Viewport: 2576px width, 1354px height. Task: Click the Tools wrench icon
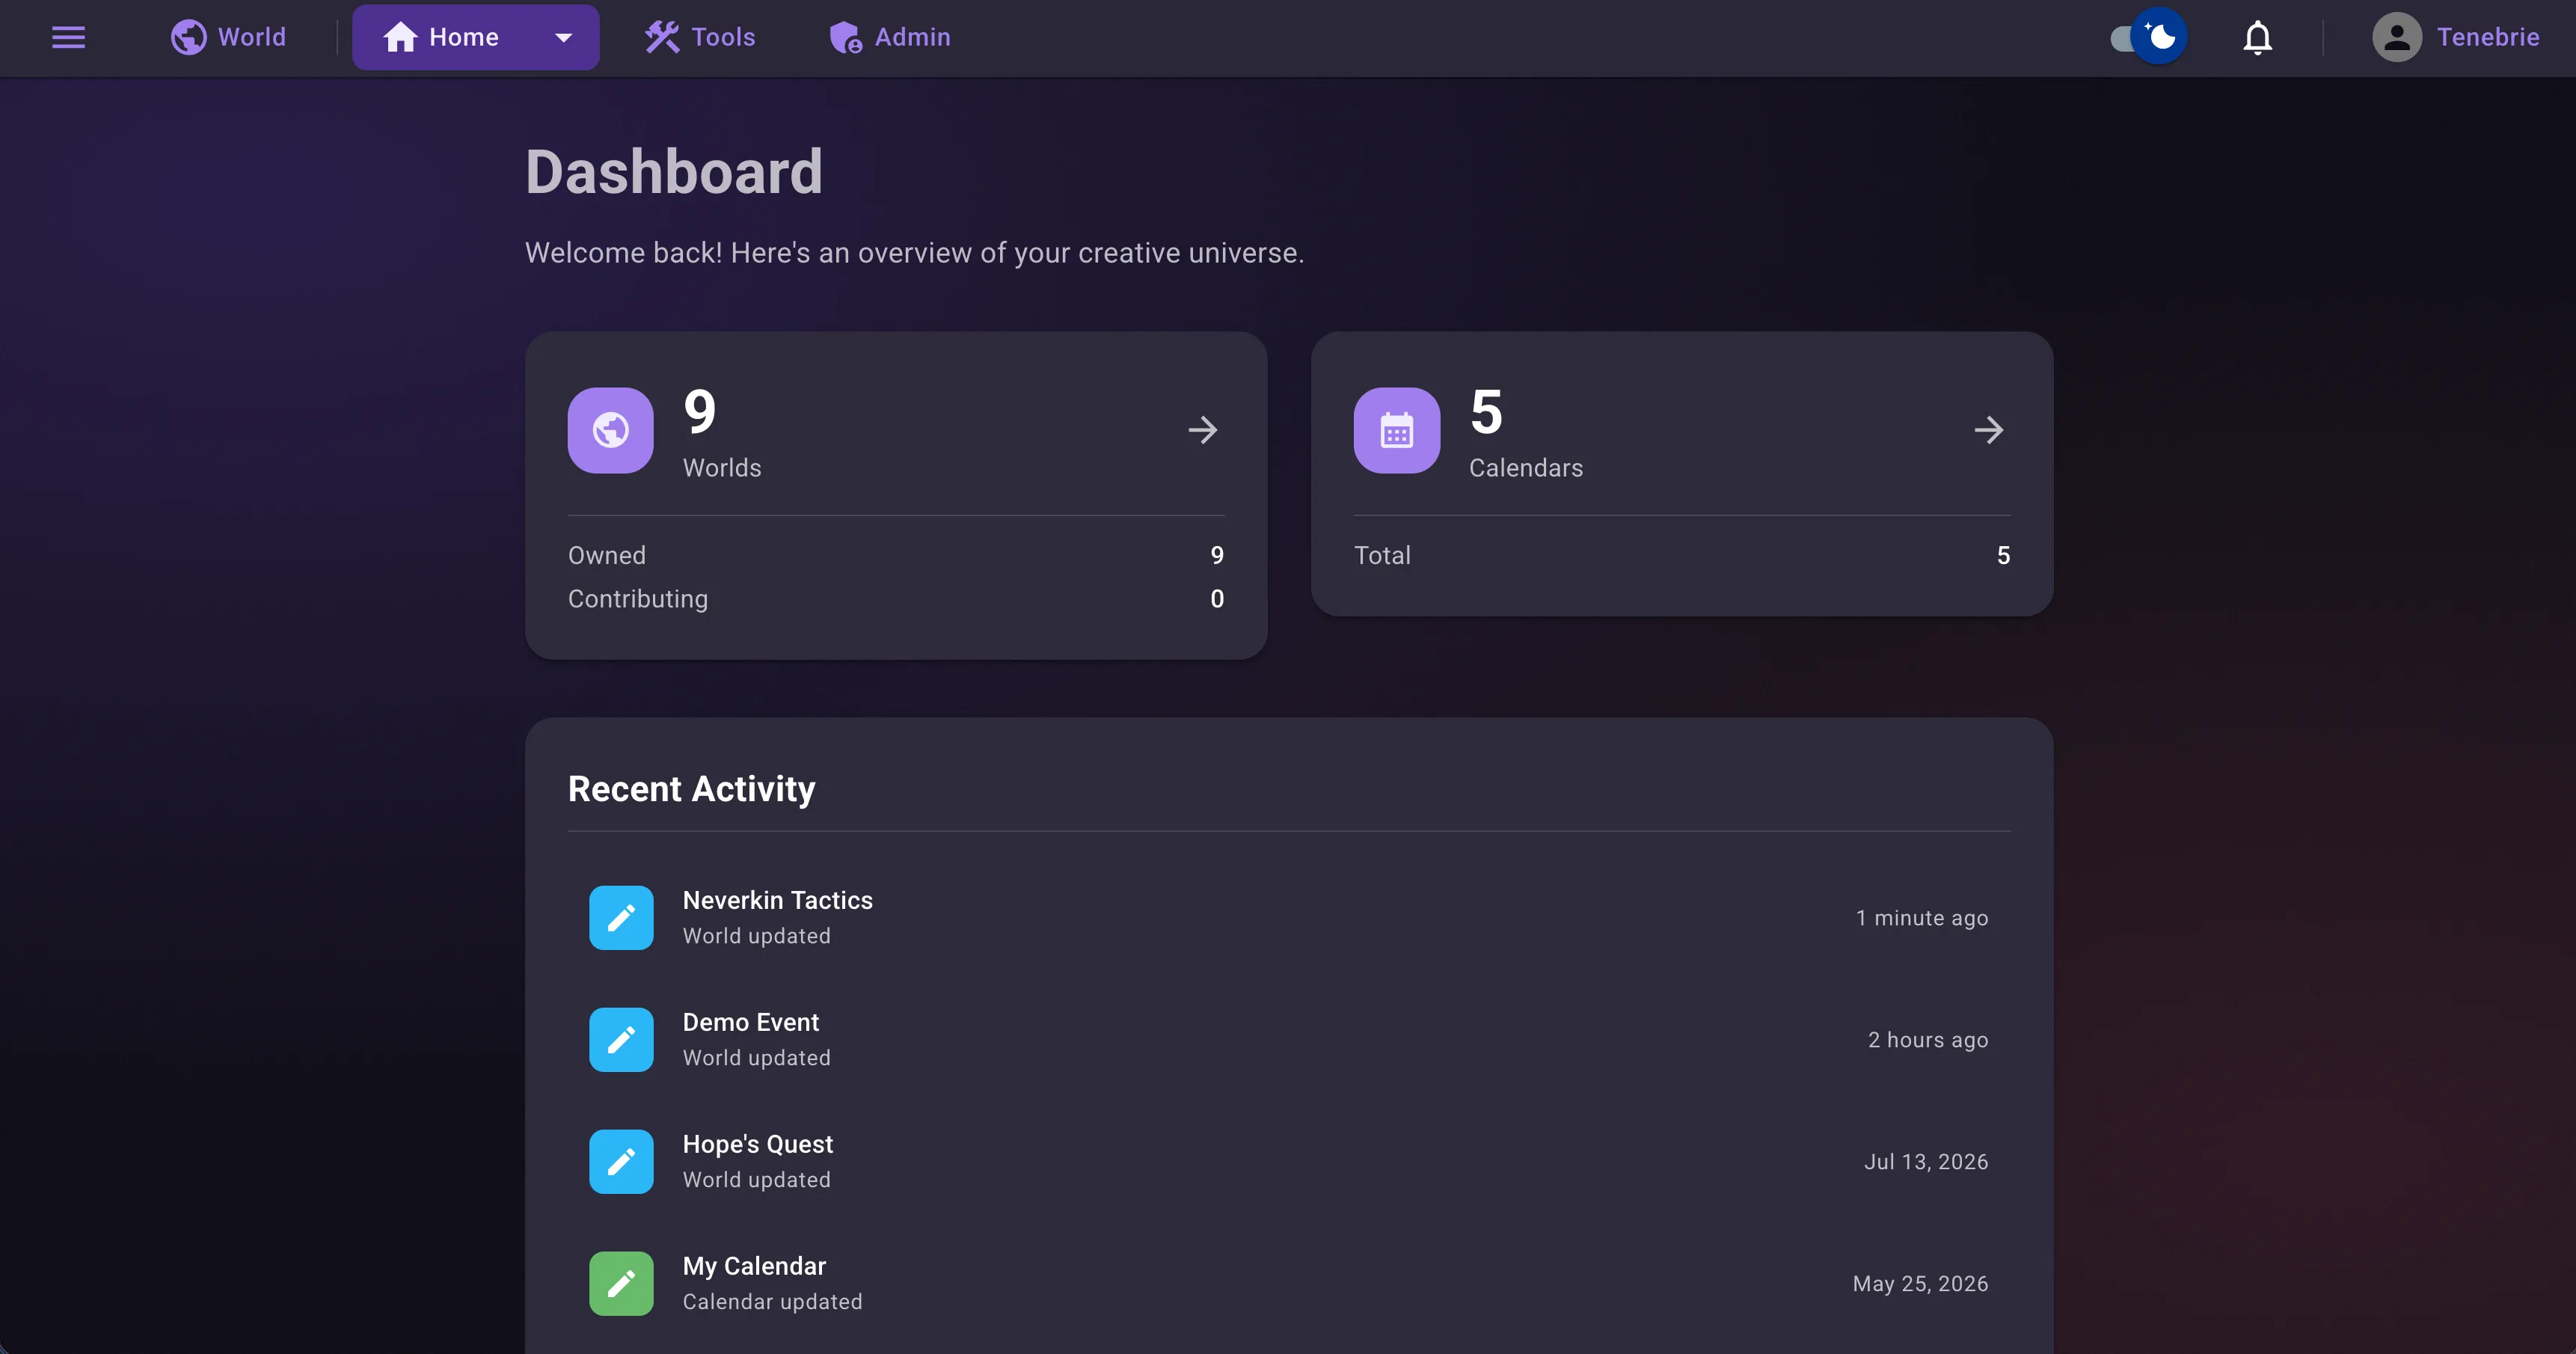click(662, 37)
